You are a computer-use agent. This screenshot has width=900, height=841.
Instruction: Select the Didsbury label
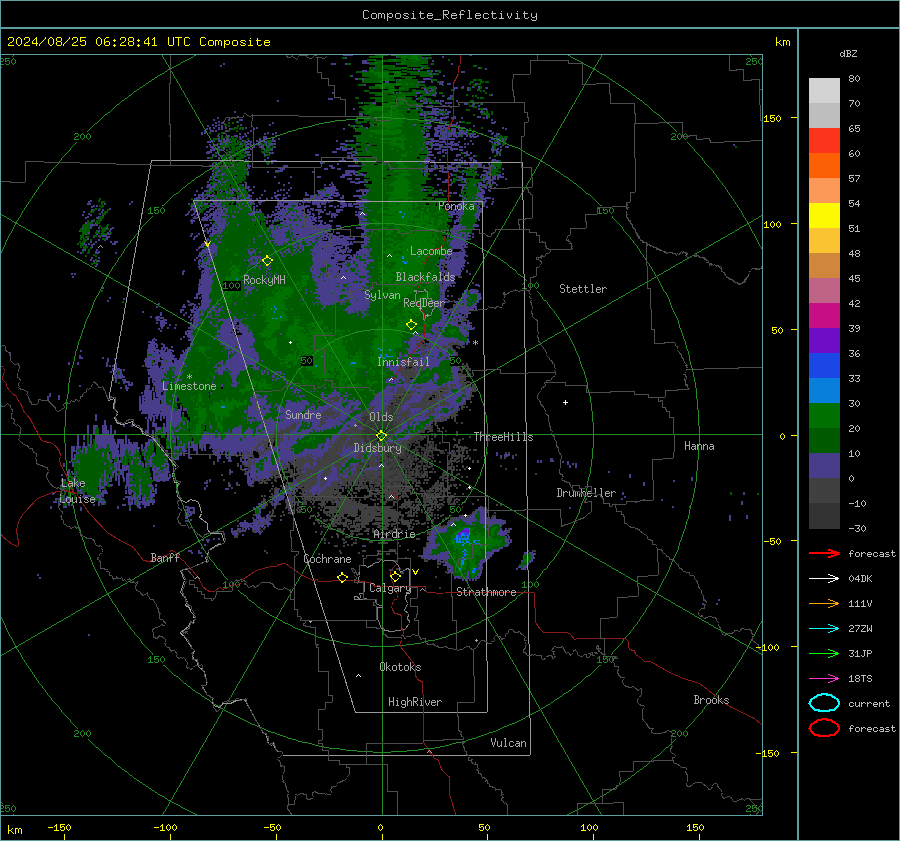point(378,448)
